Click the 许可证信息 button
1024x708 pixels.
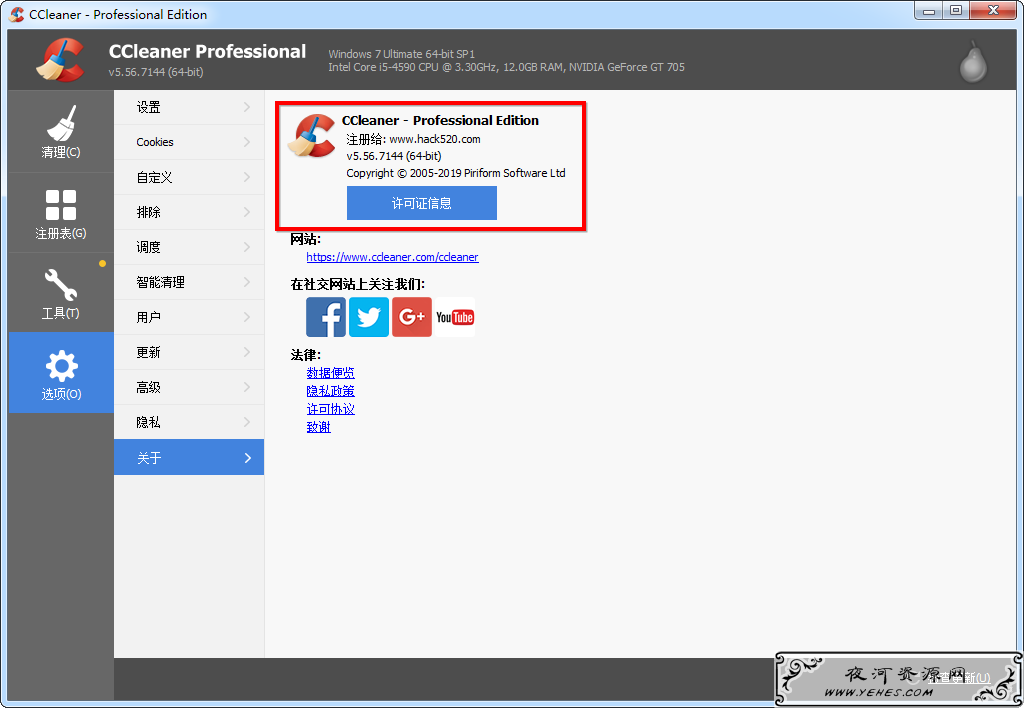pyautogui.click(x=422, y=203)
